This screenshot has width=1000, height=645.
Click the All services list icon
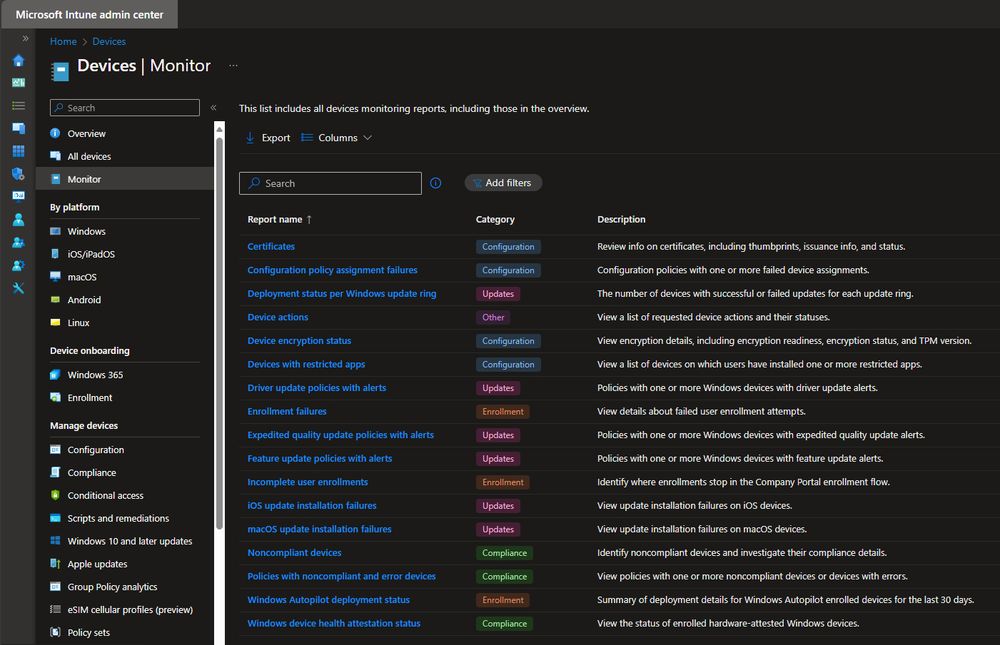click(18, 105)
